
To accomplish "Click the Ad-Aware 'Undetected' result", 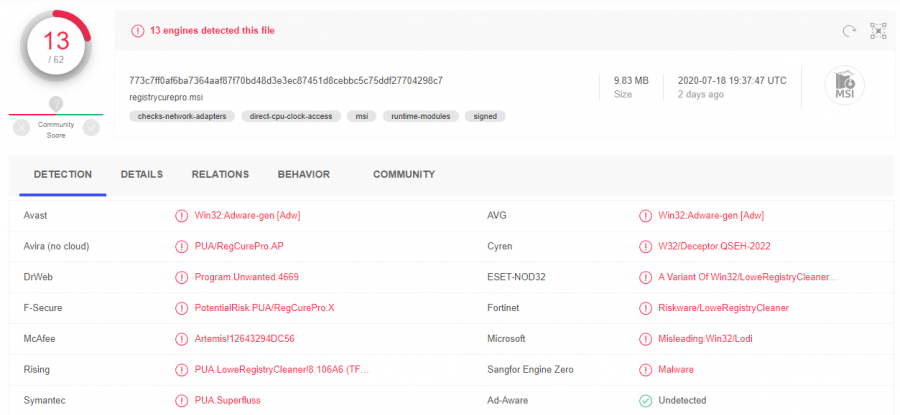I will 682,400.
